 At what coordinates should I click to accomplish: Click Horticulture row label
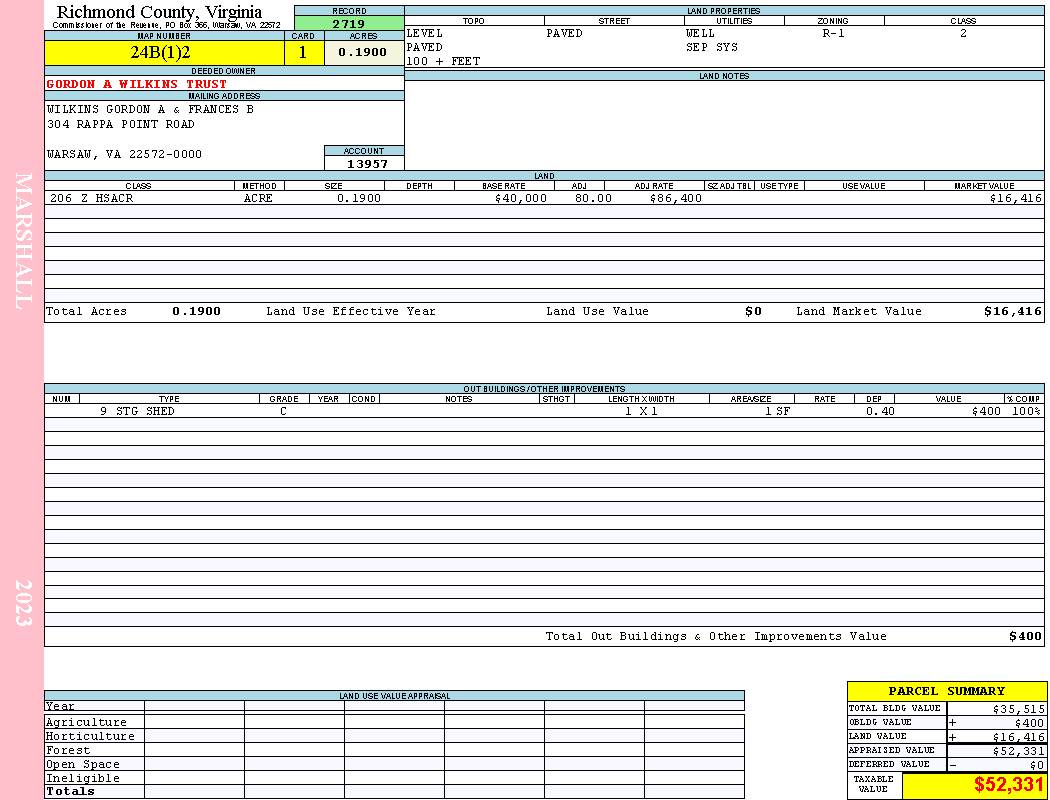[x=90, y=736]
